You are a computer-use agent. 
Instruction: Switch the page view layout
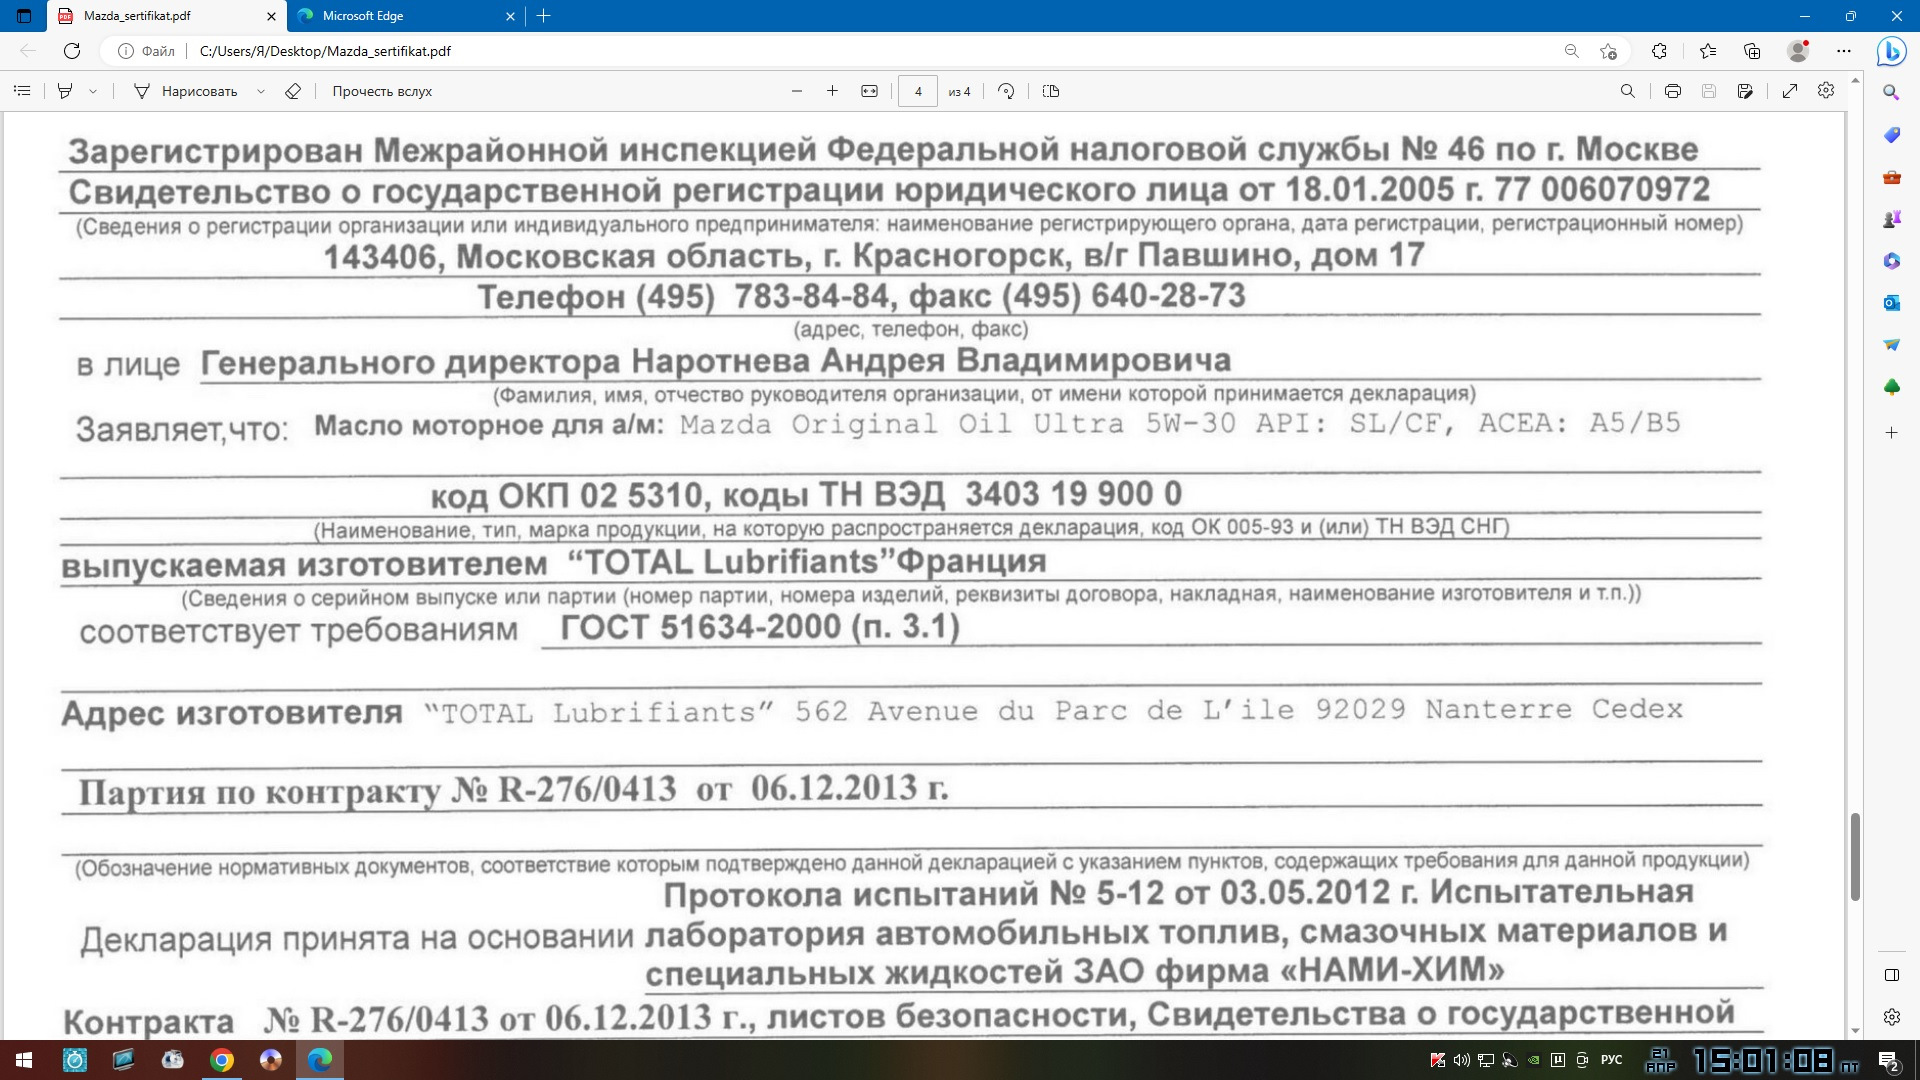(x=1050, y=91)
